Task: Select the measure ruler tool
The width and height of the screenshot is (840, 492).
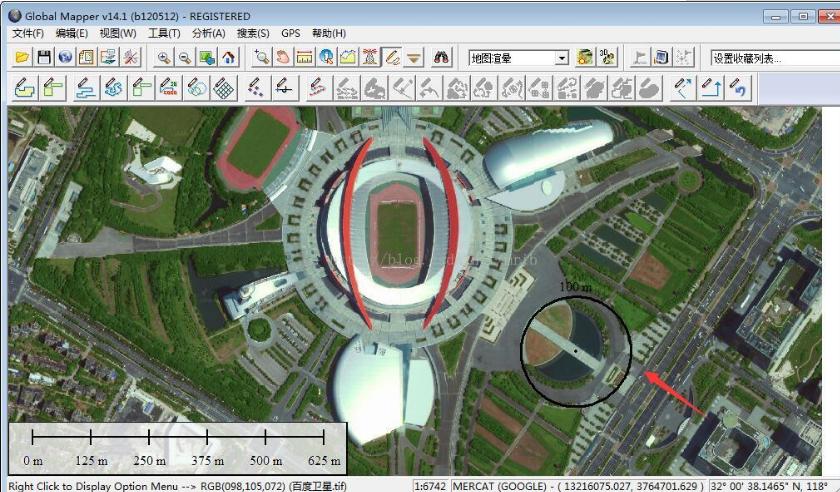Action: click(305, 57)
